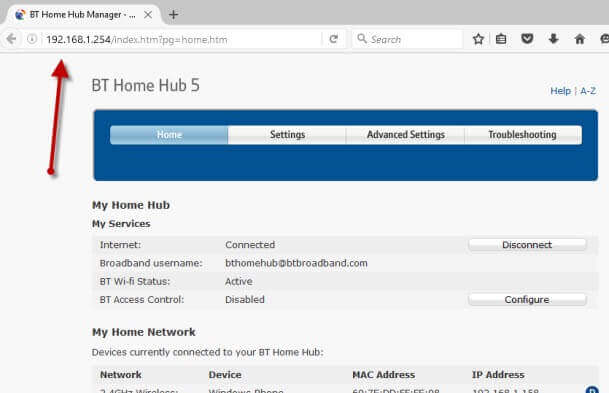Switch to the Settings tab
The height and width of the screenshot is (393, 609).
[x=287, y=135]
